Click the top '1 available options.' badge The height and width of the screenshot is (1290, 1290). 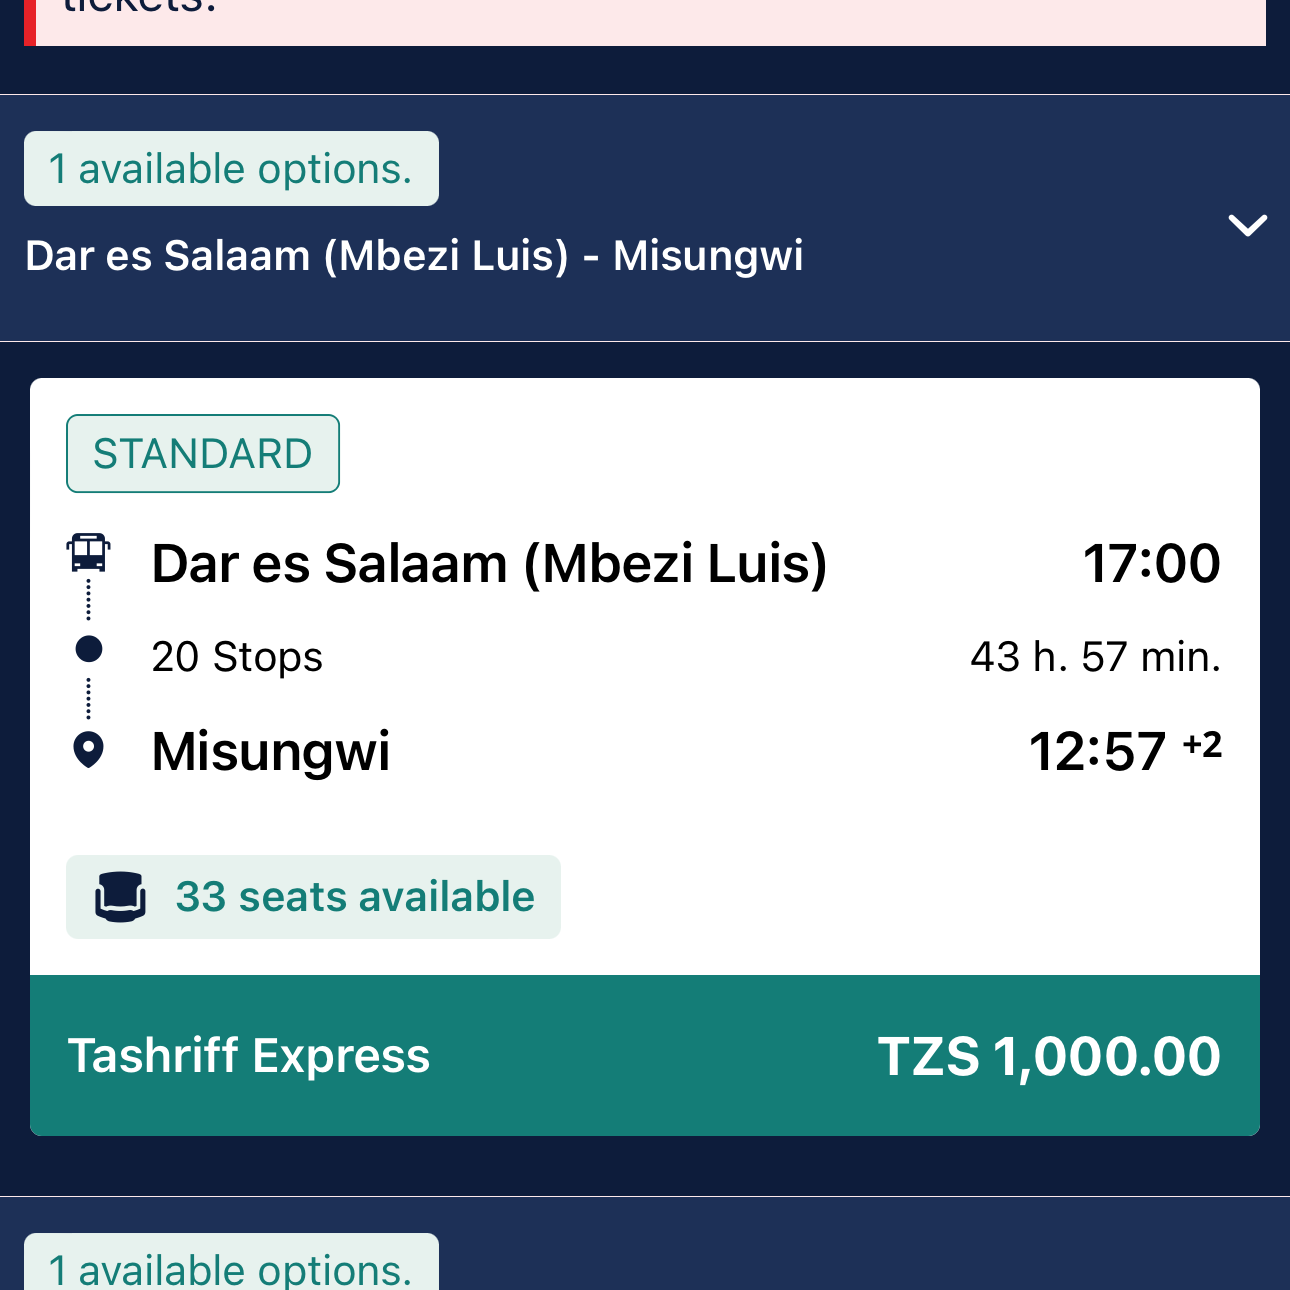point(231,169)
